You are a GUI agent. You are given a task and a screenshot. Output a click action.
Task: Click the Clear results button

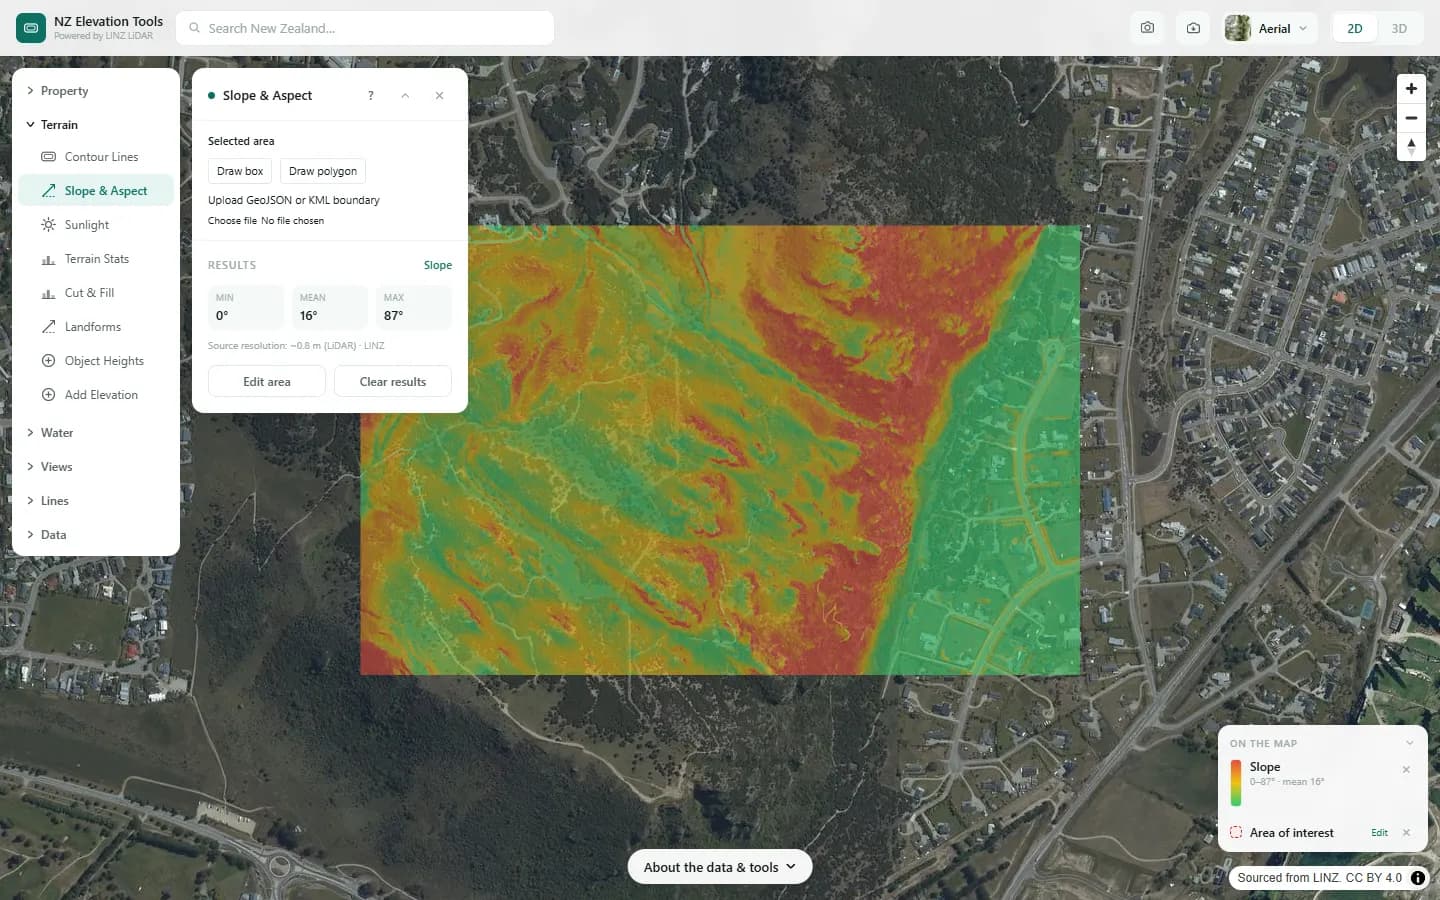coord(393,382)
